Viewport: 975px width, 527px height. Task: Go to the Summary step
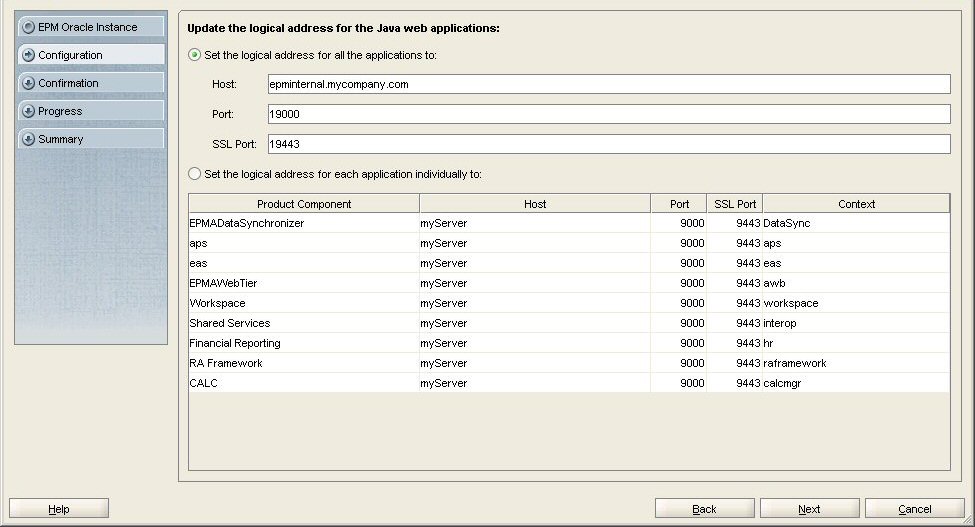91,139
